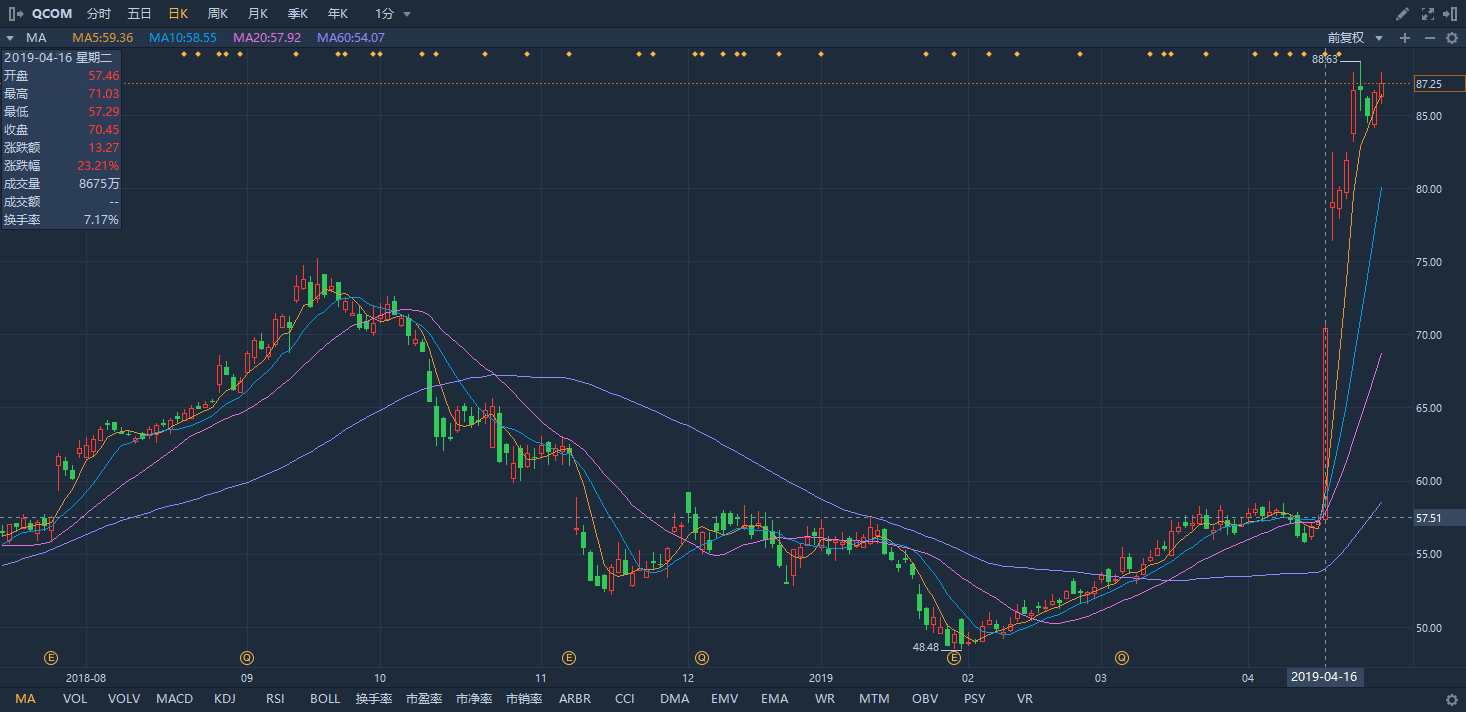Toggle the BOLL indicator

(325, 699)
